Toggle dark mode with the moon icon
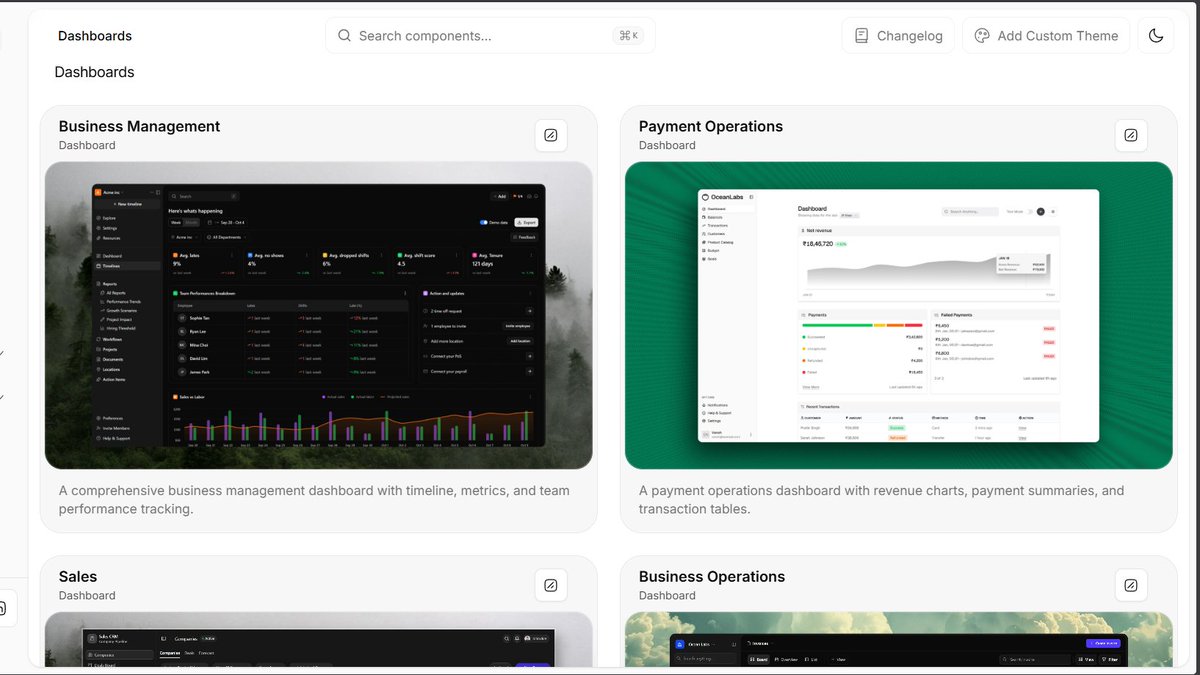Image resolution: width=1200 pixels, height=675 pixels. [1156, 36]
